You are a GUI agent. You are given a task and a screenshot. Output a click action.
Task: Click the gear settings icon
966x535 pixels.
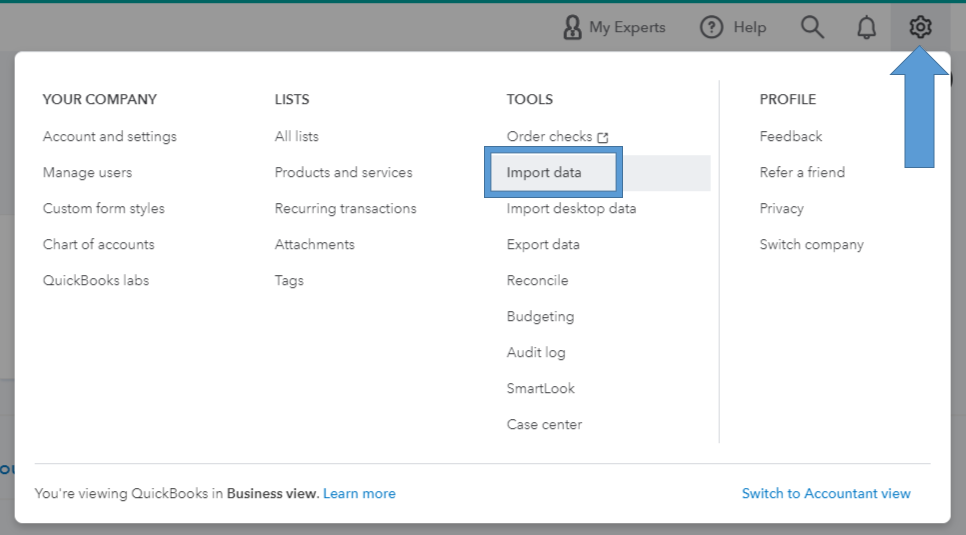(x=920, y=28)
